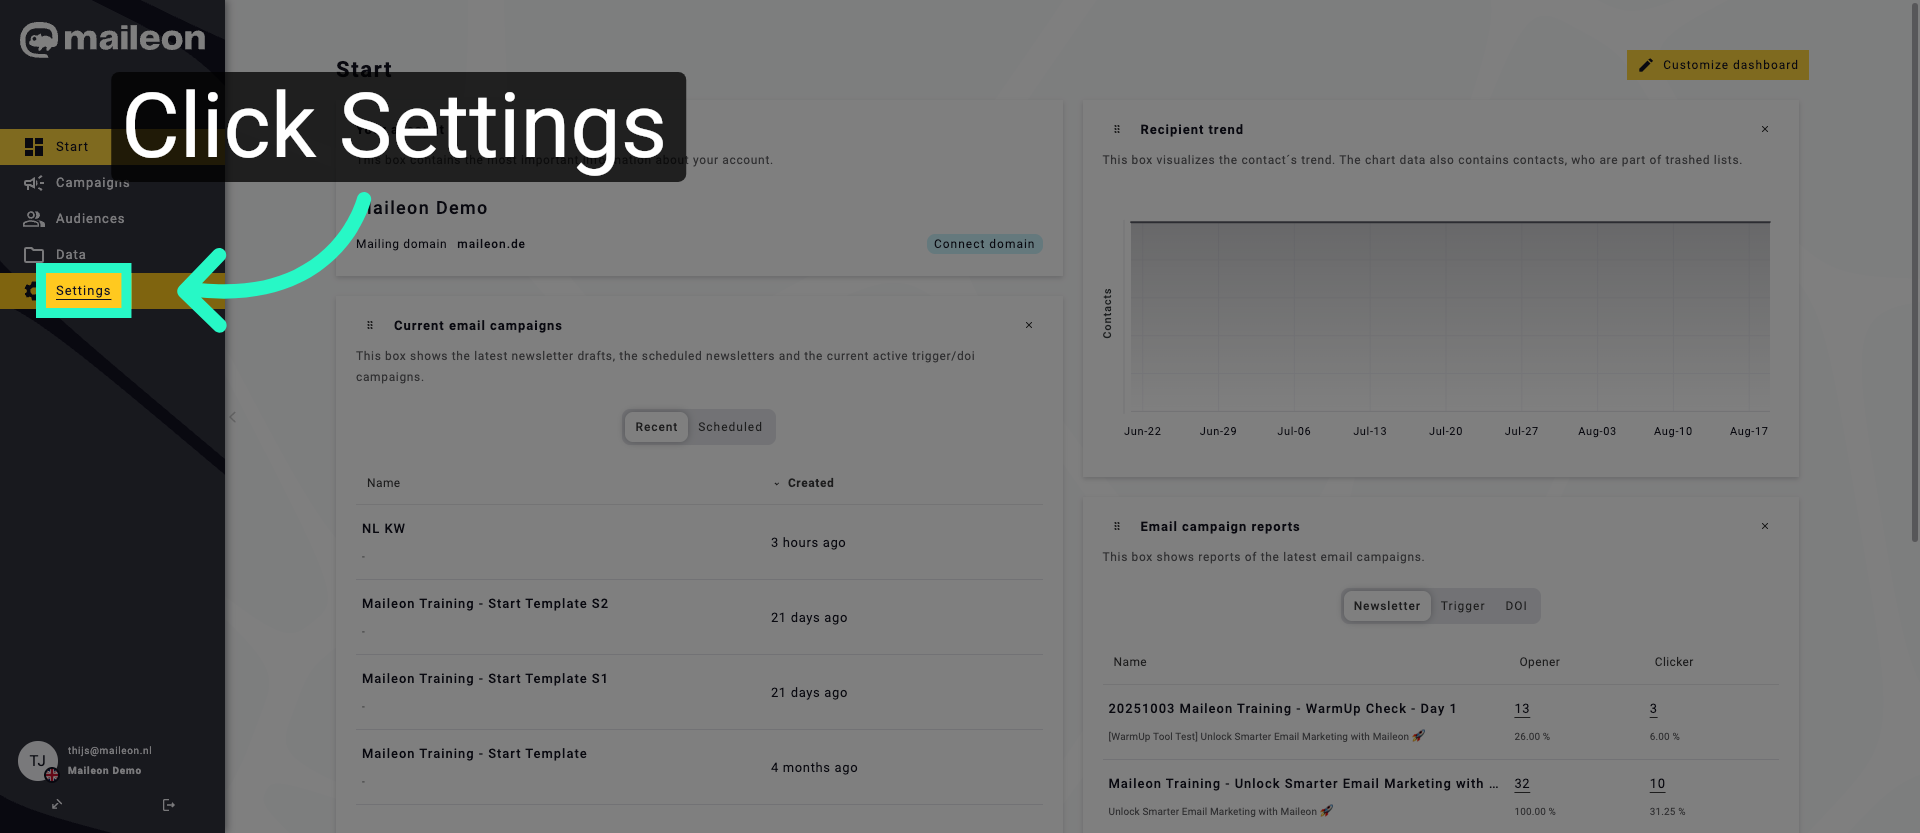The width and height of the screenshot is (1920, 833).
Task: Close the Current email campaigns box
Action: pos(1029,325)
